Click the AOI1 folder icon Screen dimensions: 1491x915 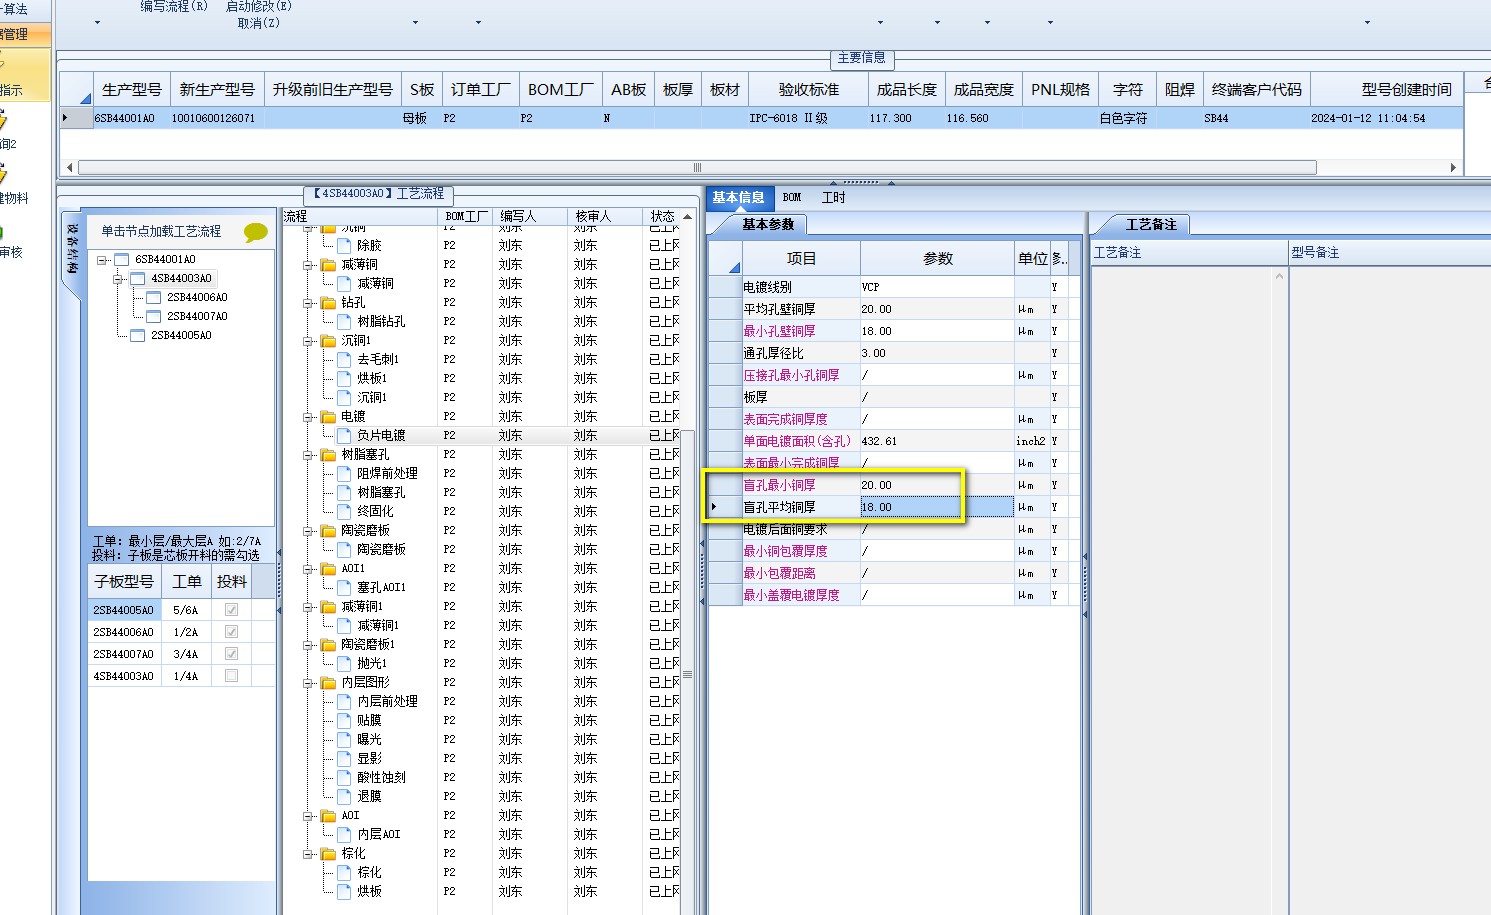[328, 569]
